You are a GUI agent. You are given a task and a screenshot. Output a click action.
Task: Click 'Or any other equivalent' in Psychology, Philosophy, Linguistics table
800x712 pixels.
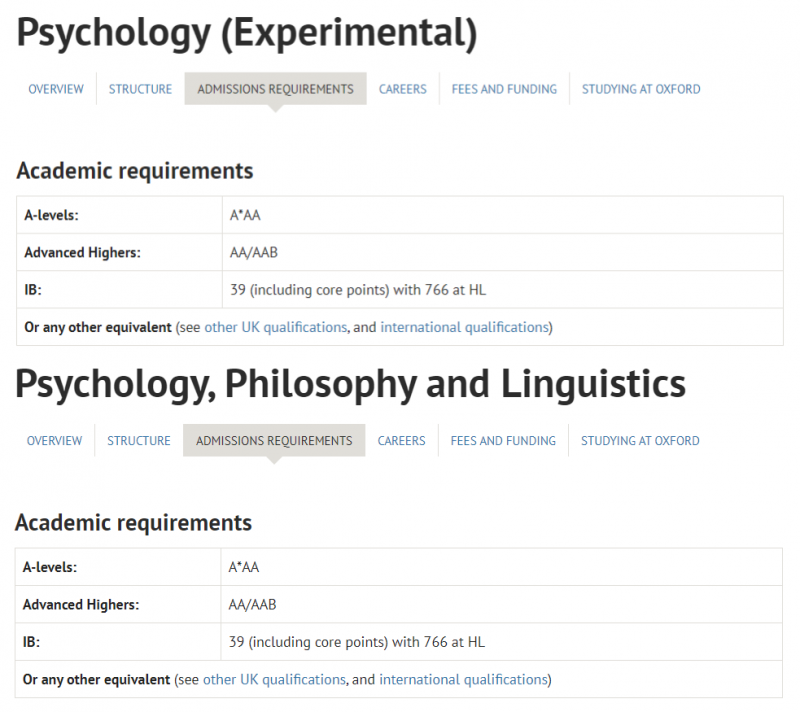(96, 680)
